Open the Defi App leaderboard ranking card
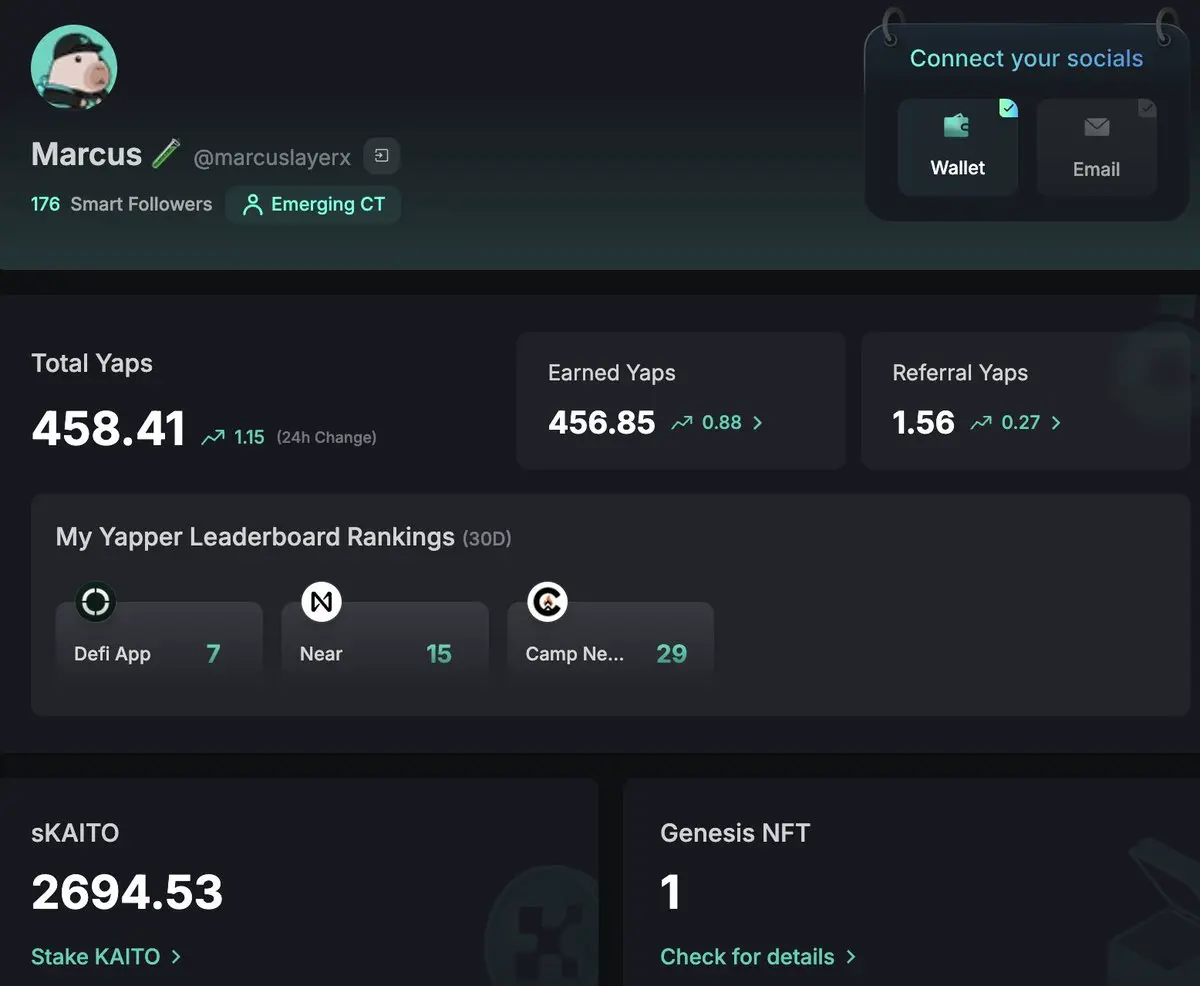Screen dimensions: 1200x986 coord(159,643)
